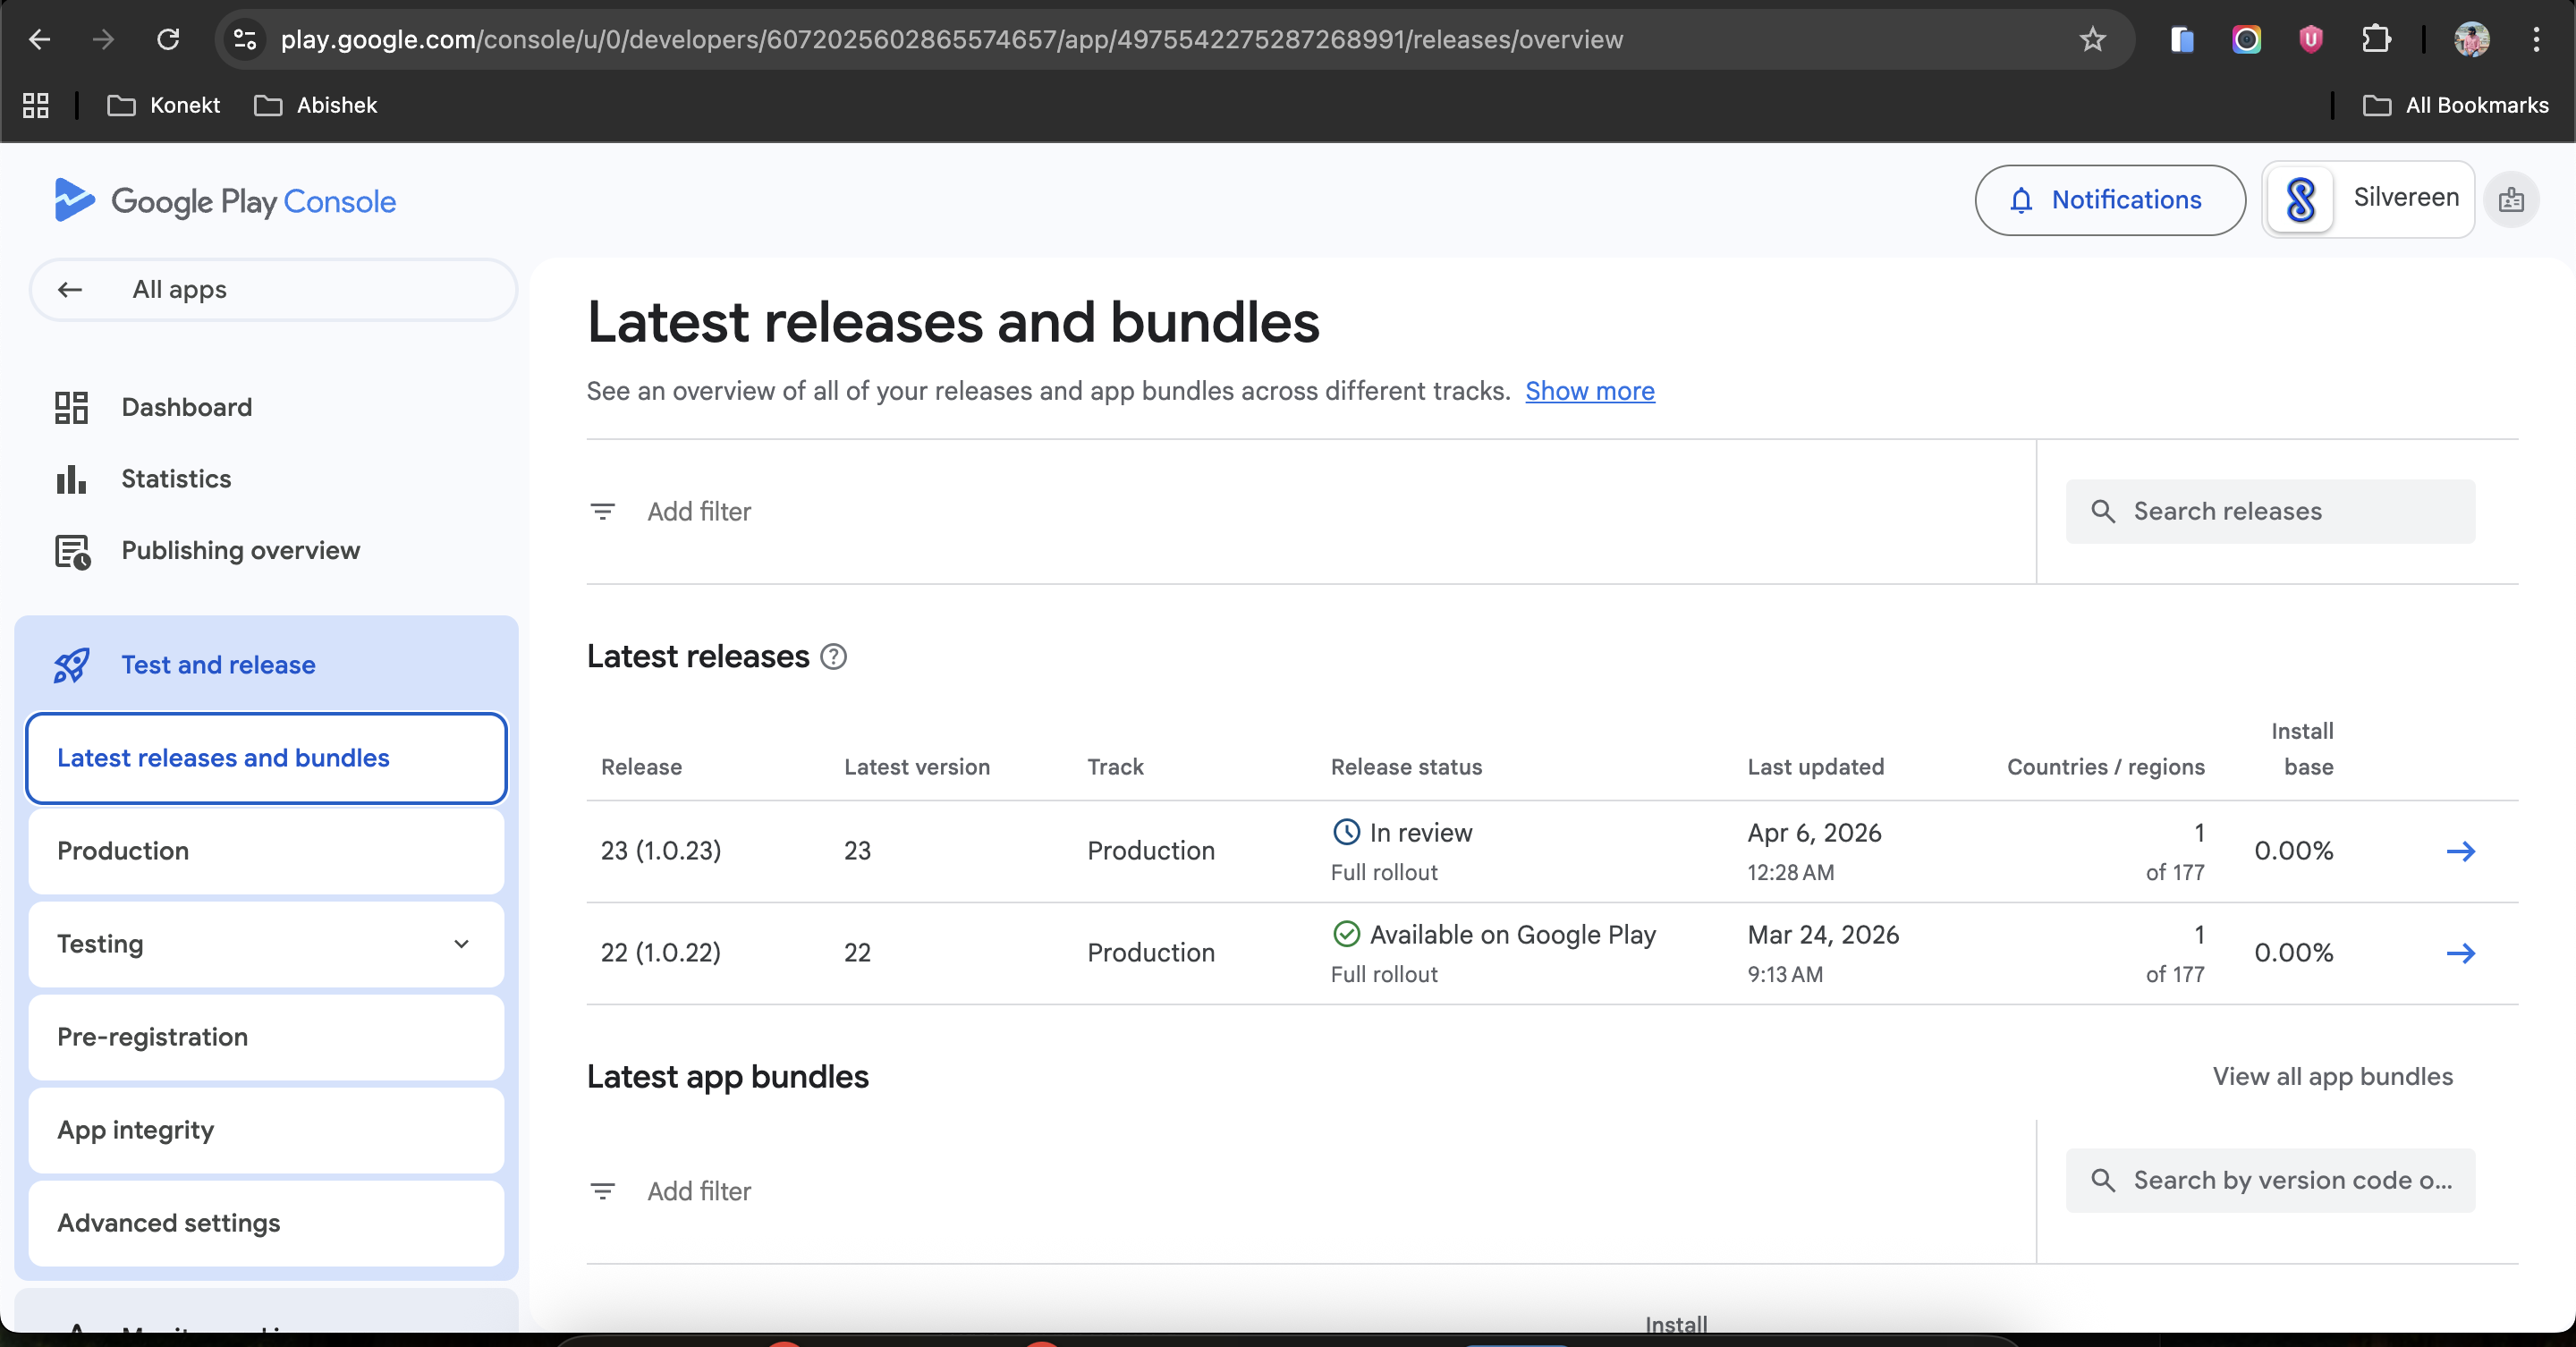2576x1347 pixels.
Task: Click the Latest releases help question-mark icon
Action: (x=833, y=656)
